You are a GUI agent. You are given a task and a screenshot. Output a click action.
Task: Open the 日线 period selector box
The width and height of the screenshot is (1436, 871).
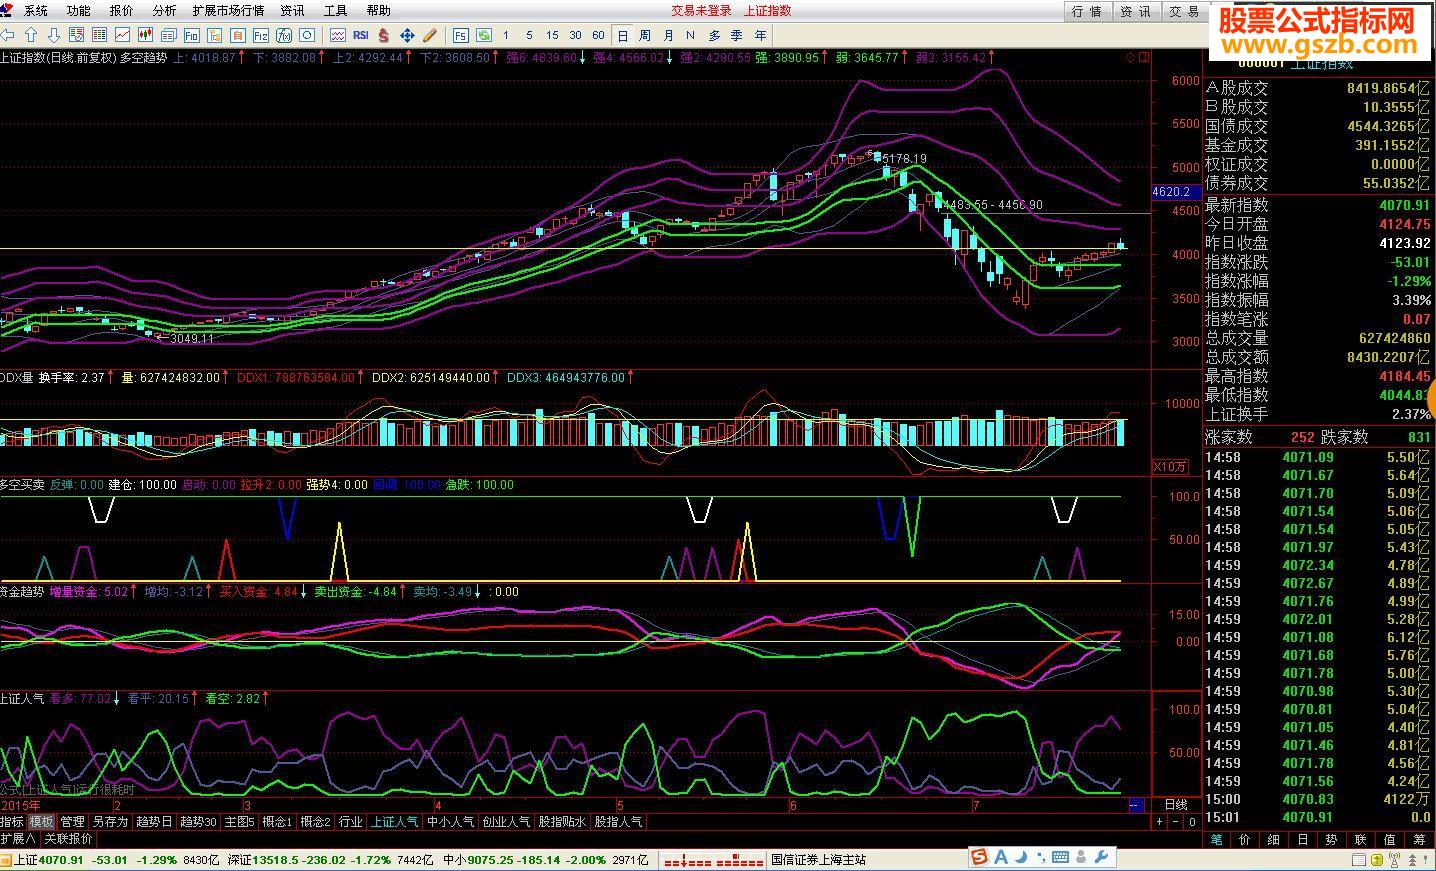[1176, 804]
